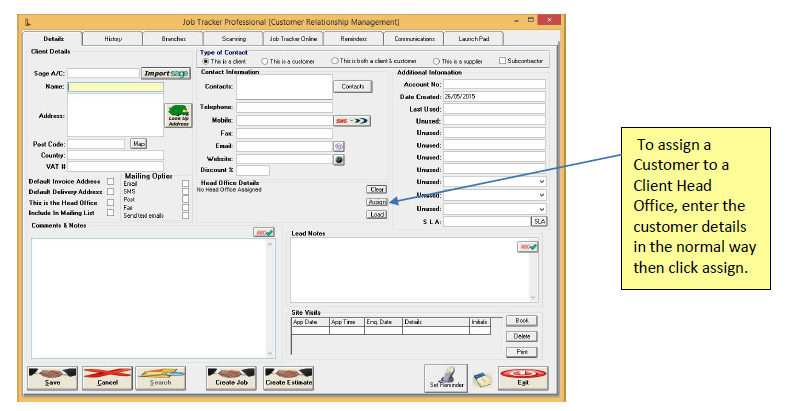Image resolution: width=804 pixels, height=411 pixels.
Task: Click the Set Reminder phone button
Action: [x=446, y=378]
